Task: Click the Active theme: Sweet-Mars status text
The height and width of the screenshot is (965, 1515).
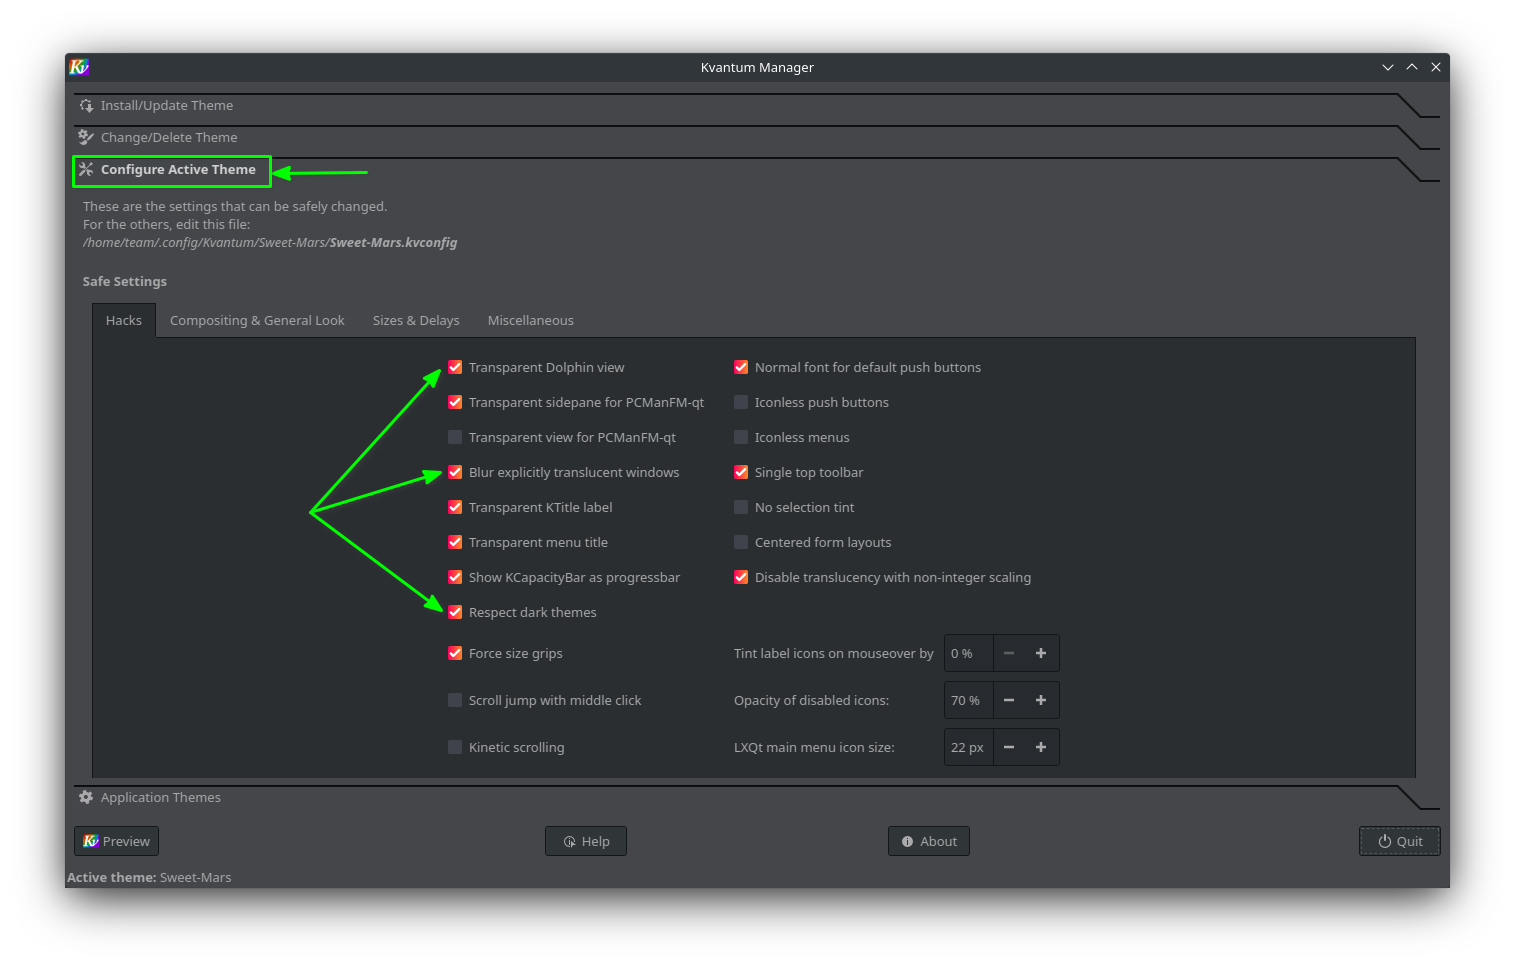Action: (x=149, y=877)
